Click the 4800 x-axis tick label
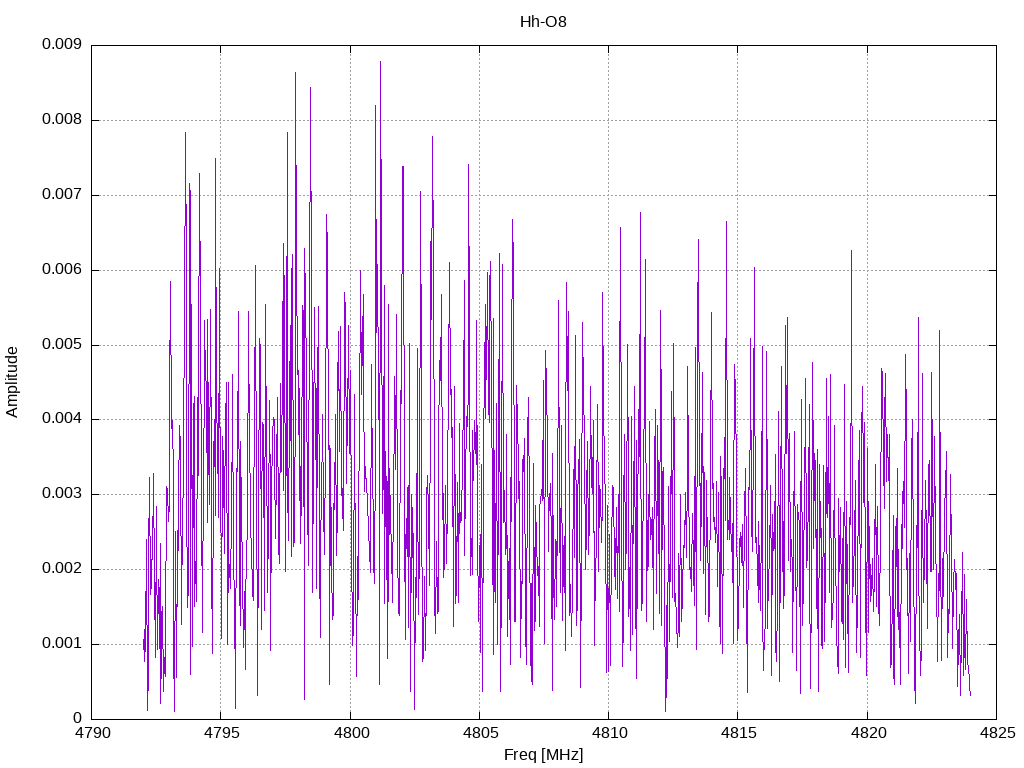Image resolution: width=1024 pixels, height=768 pixels. (x=351, y=733)
